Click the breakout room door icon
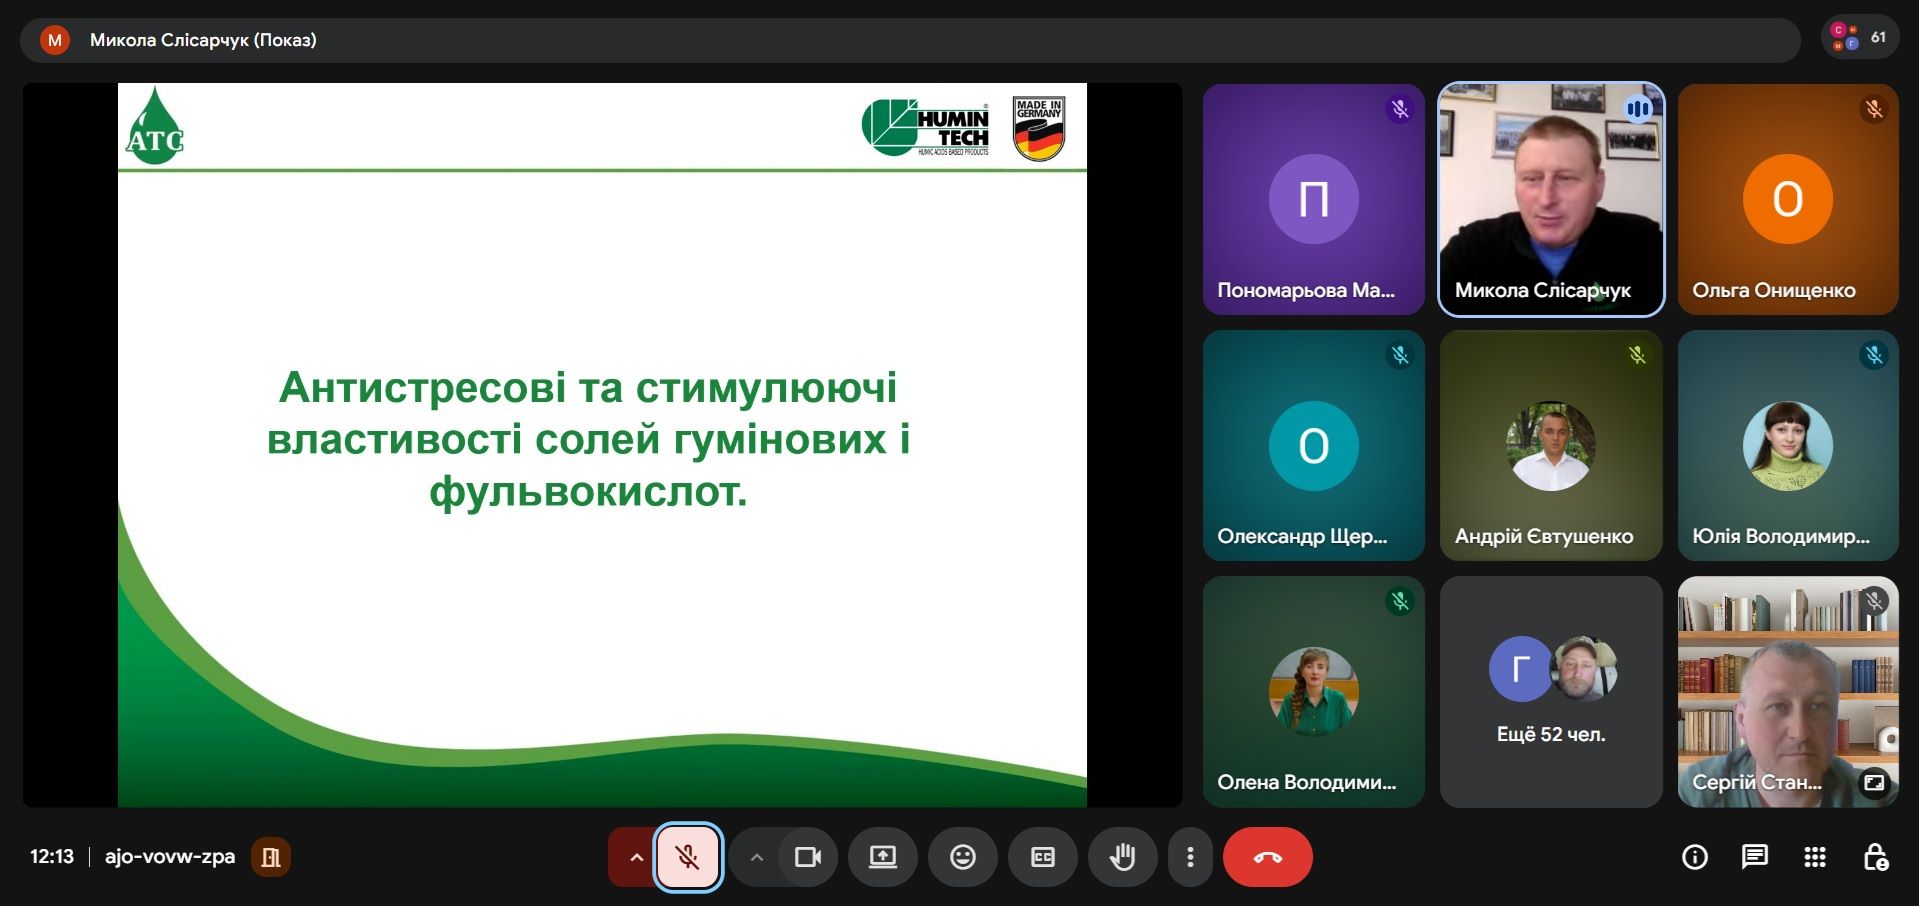Viewport: 1919px width, 906px height. click(x=271, y=857)
